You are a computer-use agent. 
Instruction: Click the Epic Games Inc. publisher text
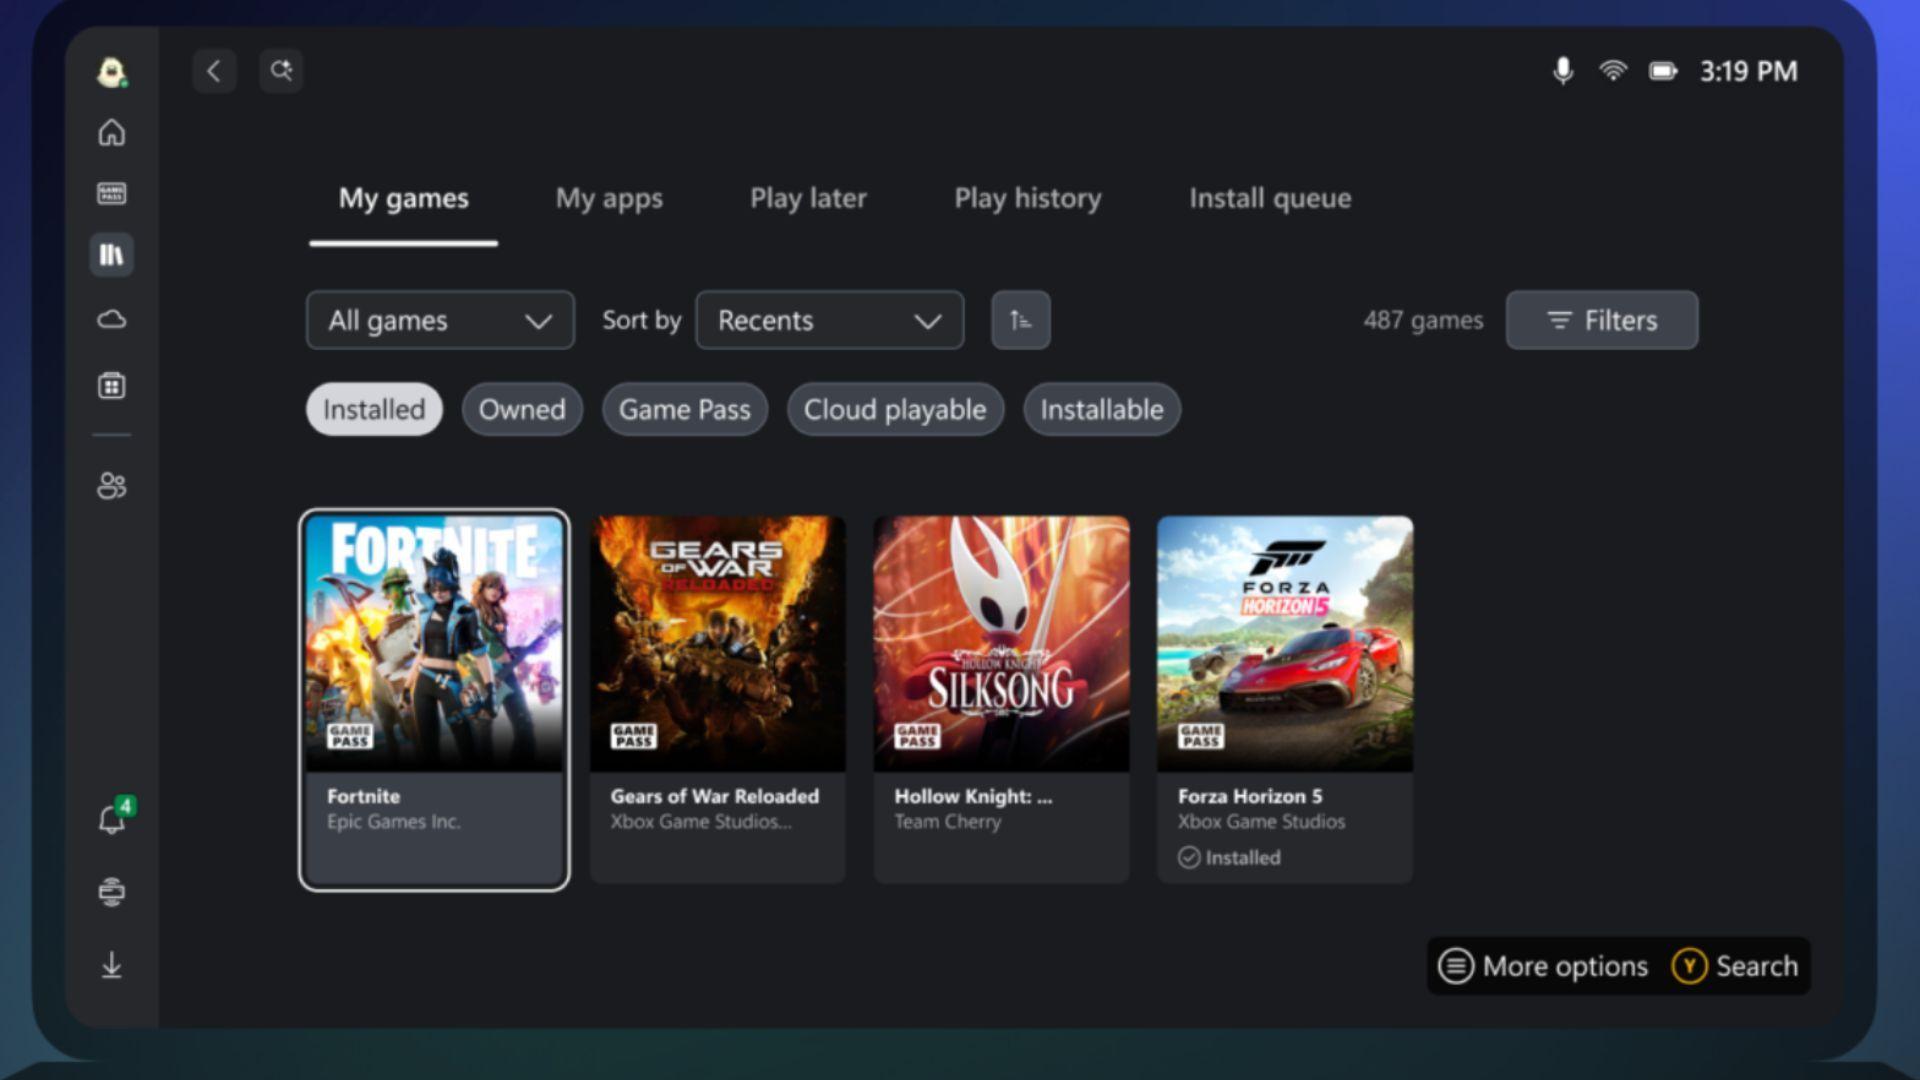(394, 822)
